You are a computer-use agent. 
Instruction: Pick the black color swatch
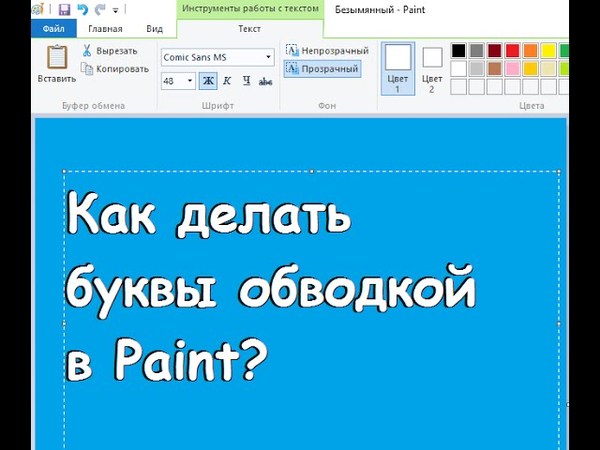(x=458, y=51)
